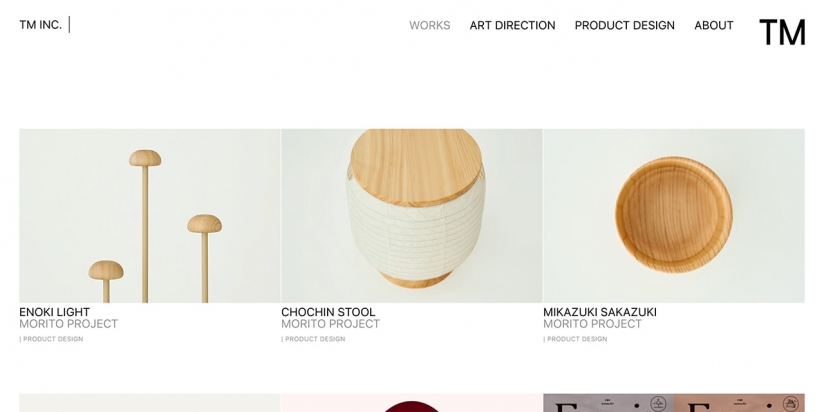
Task: Open the dark red circle thumbnail at bottom
Action: click(411, 403)
